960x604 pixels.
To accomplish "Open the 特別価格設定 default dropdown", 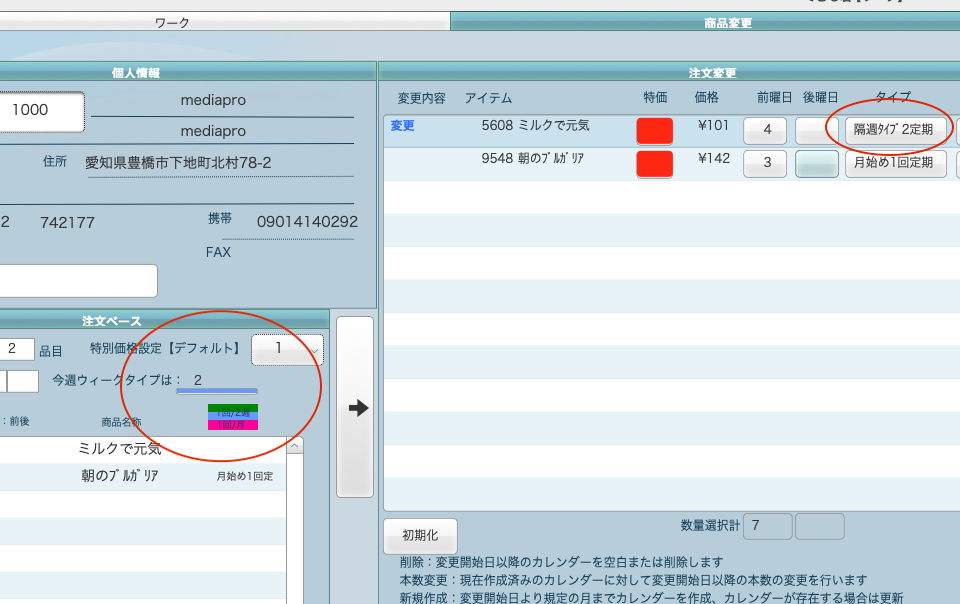I will 287,349.
